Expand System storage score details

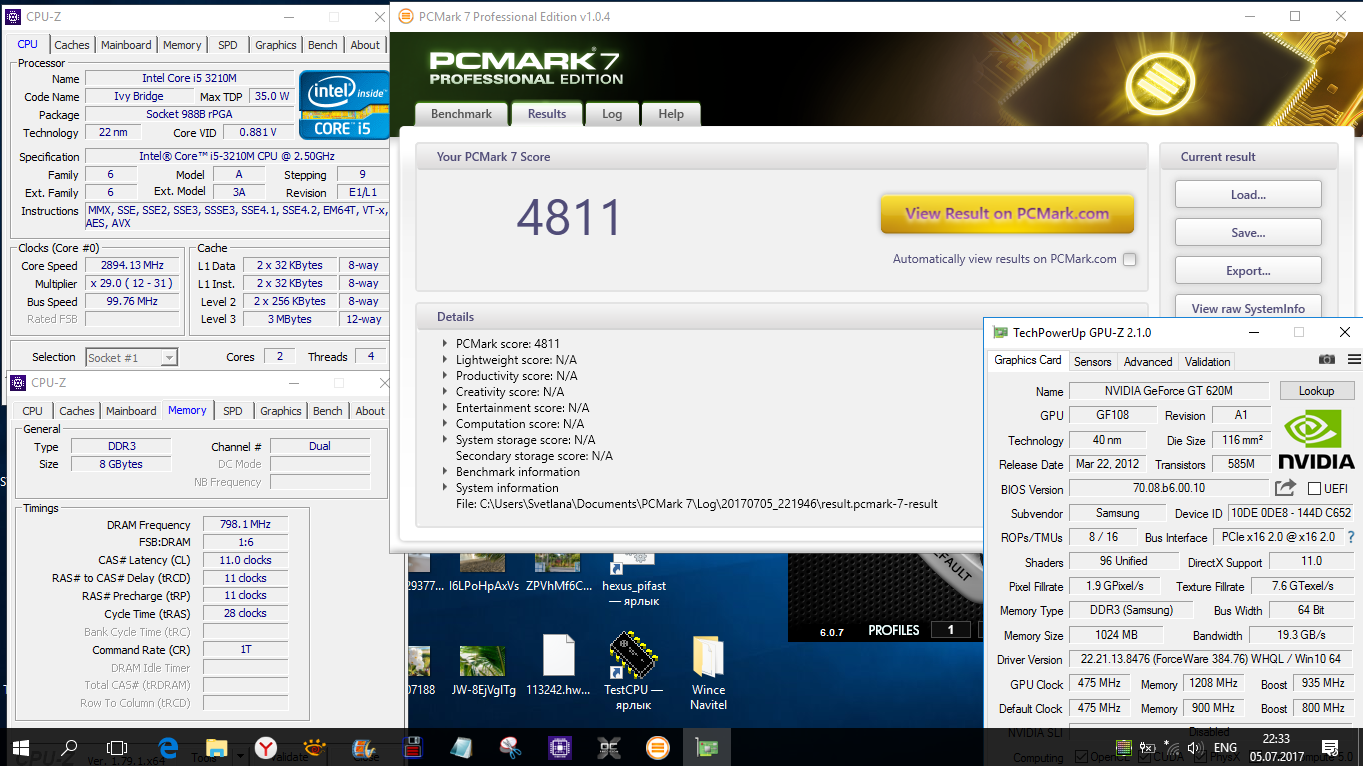[x=445, y=439]
